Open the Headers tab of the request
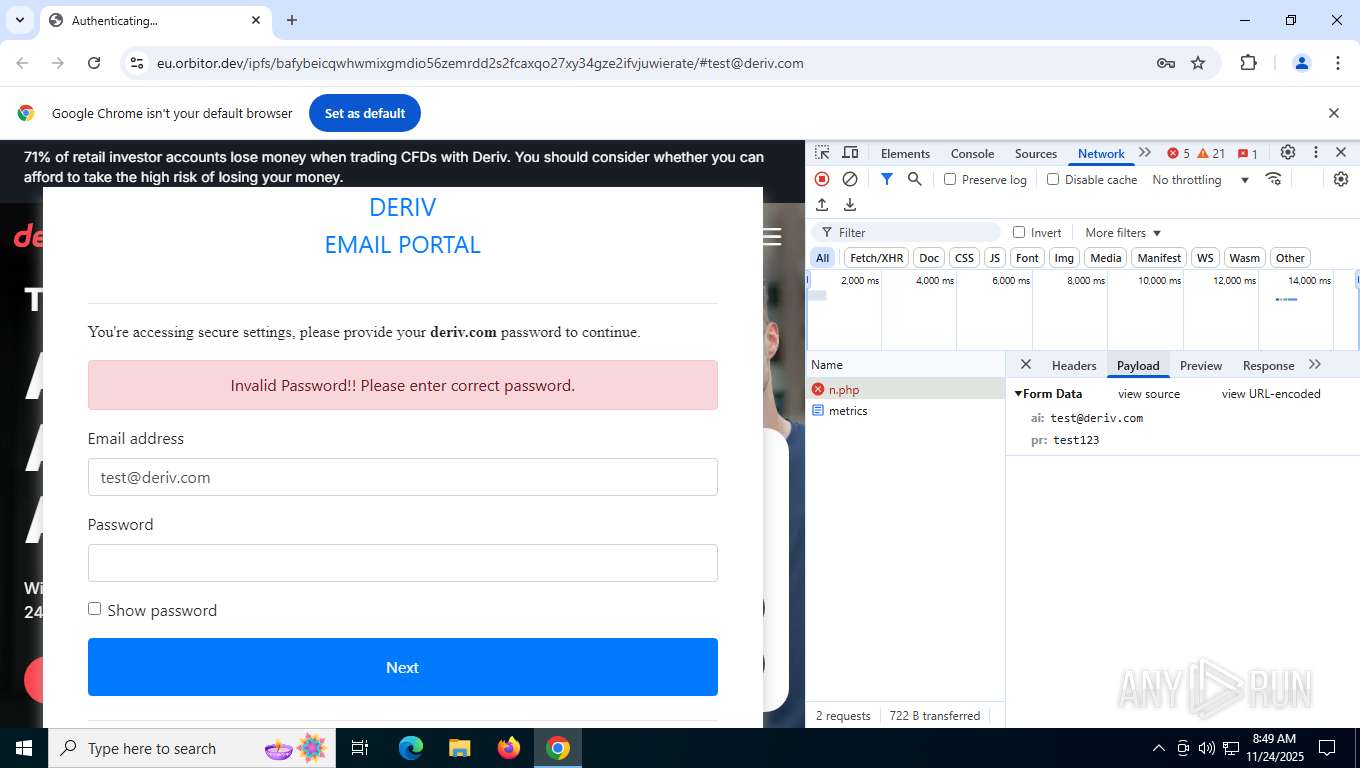1360x768 pixels. (x=1074, y=366)
